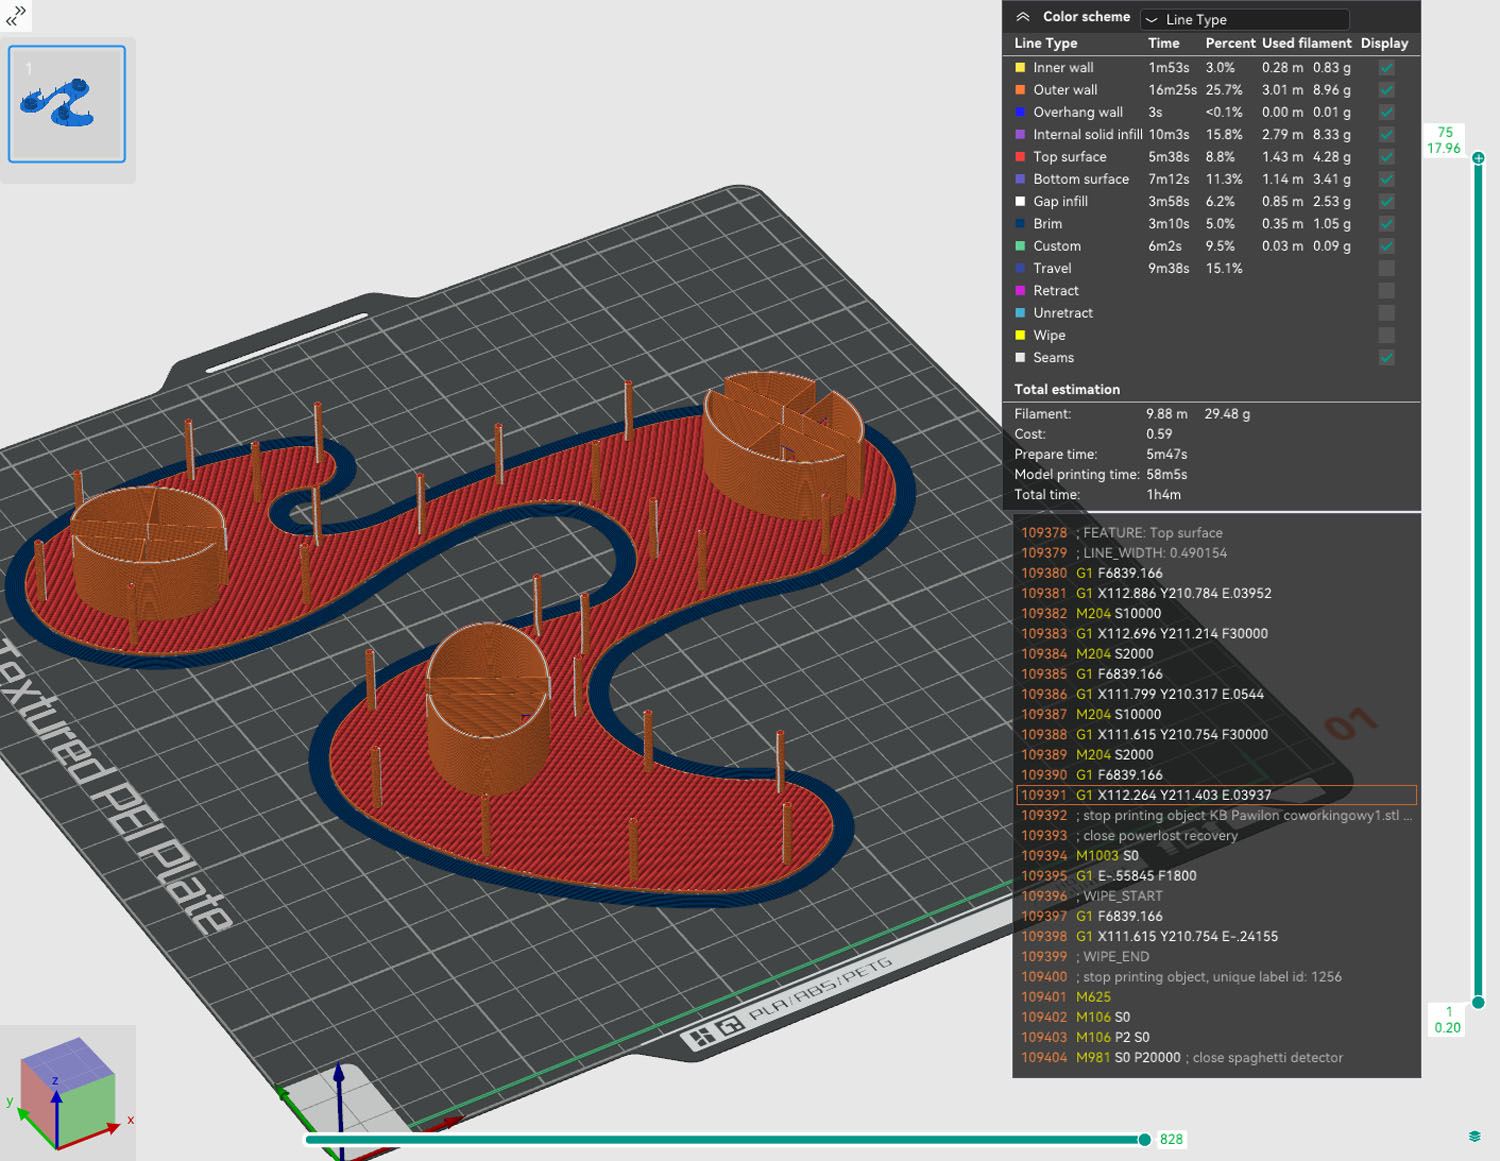Viewport: 1500px width, 1161px height.
Task: Collapse the left plate sidebar arrows
Action: 15,14
